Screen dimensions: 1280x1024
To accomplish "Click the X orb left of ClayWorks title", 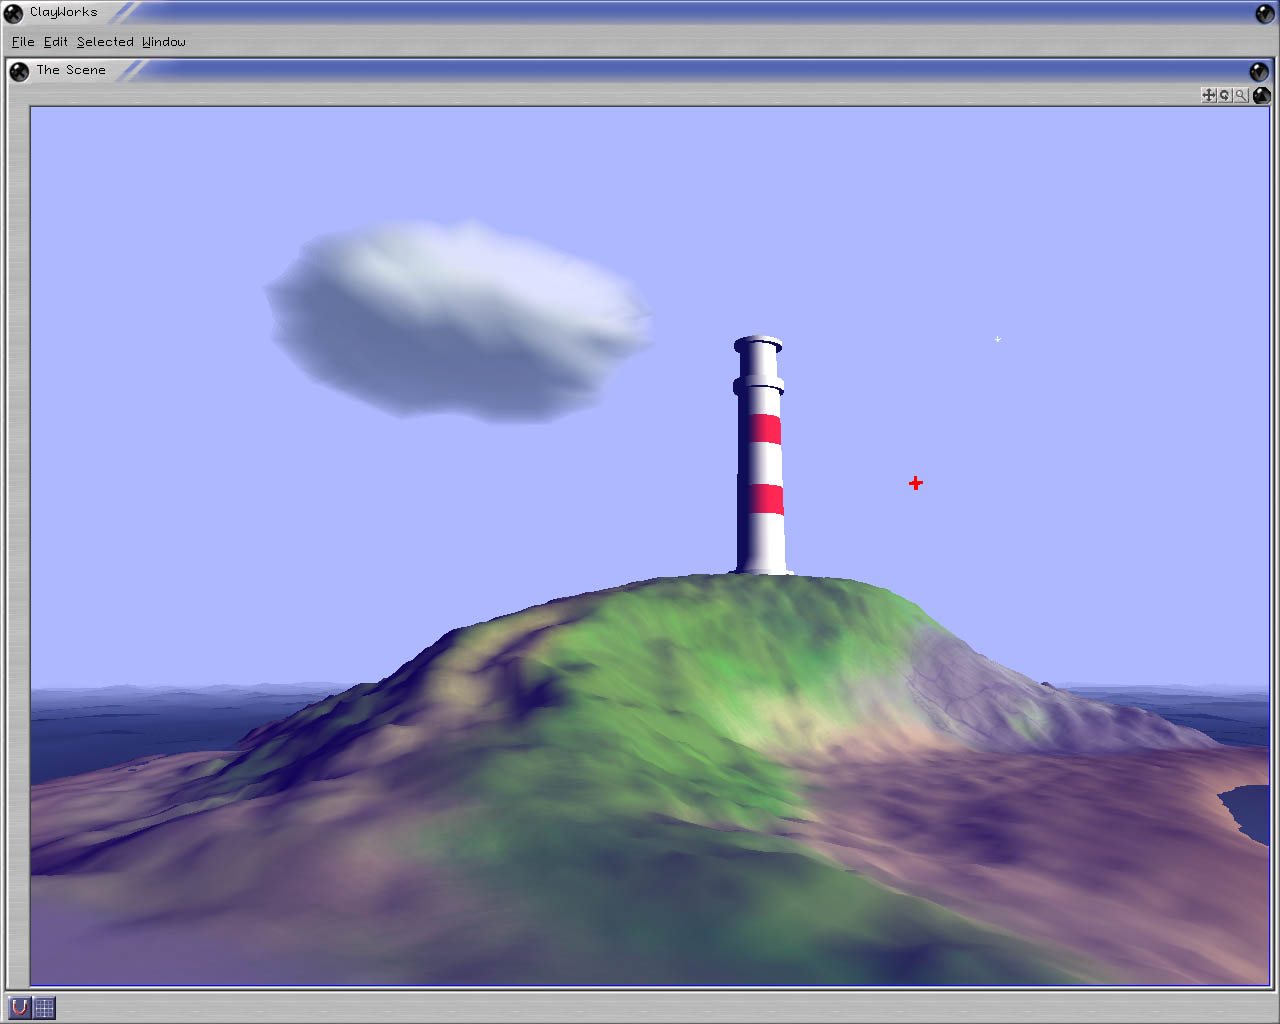I will [14, 13].
